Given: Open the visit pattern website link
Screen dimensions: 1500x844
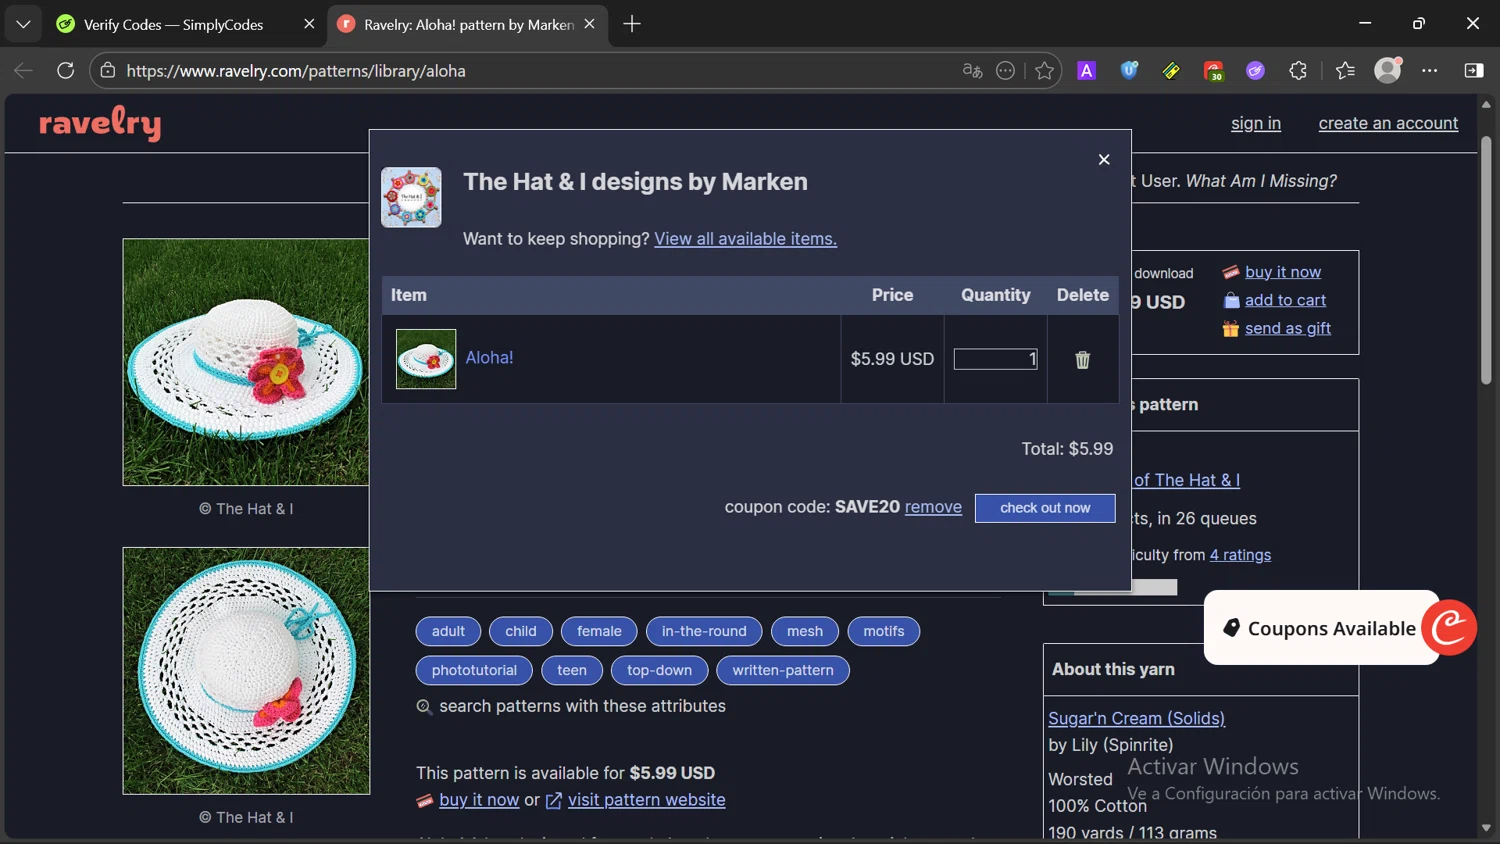Looking at the screenshot, I should click(x=646, y=800).
